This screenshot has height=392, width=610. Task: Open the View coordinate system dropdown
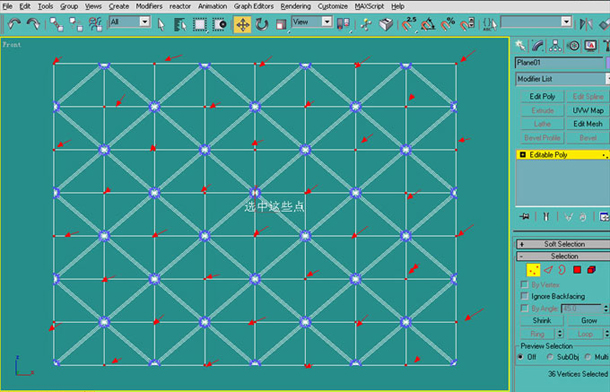coord(312,22)
